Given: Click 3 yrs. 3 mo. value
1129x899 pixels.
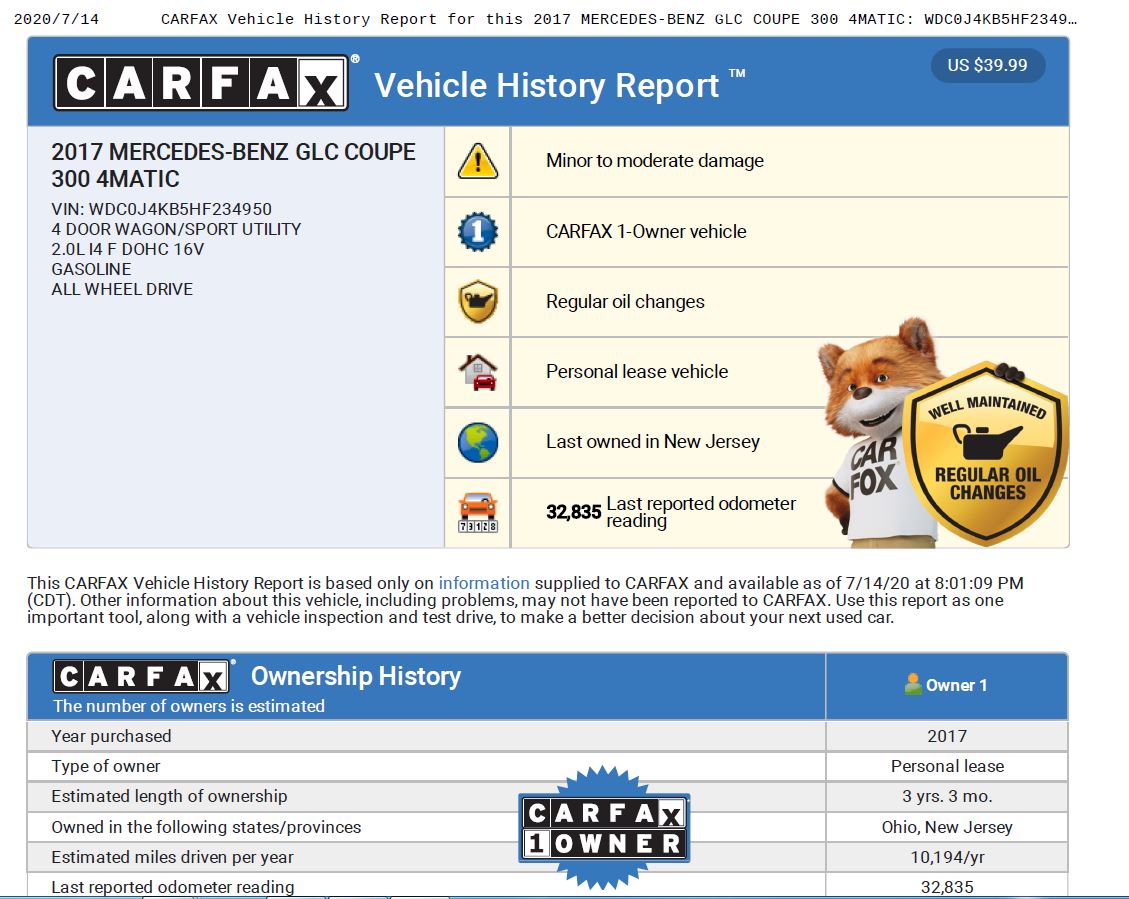Looking at the screenshot, I should [x=947, y=796].
